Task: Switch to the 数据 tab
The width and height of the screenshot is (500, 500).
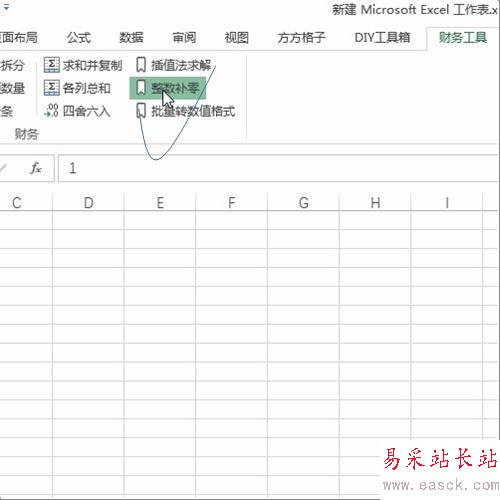Action: point(131,38)
